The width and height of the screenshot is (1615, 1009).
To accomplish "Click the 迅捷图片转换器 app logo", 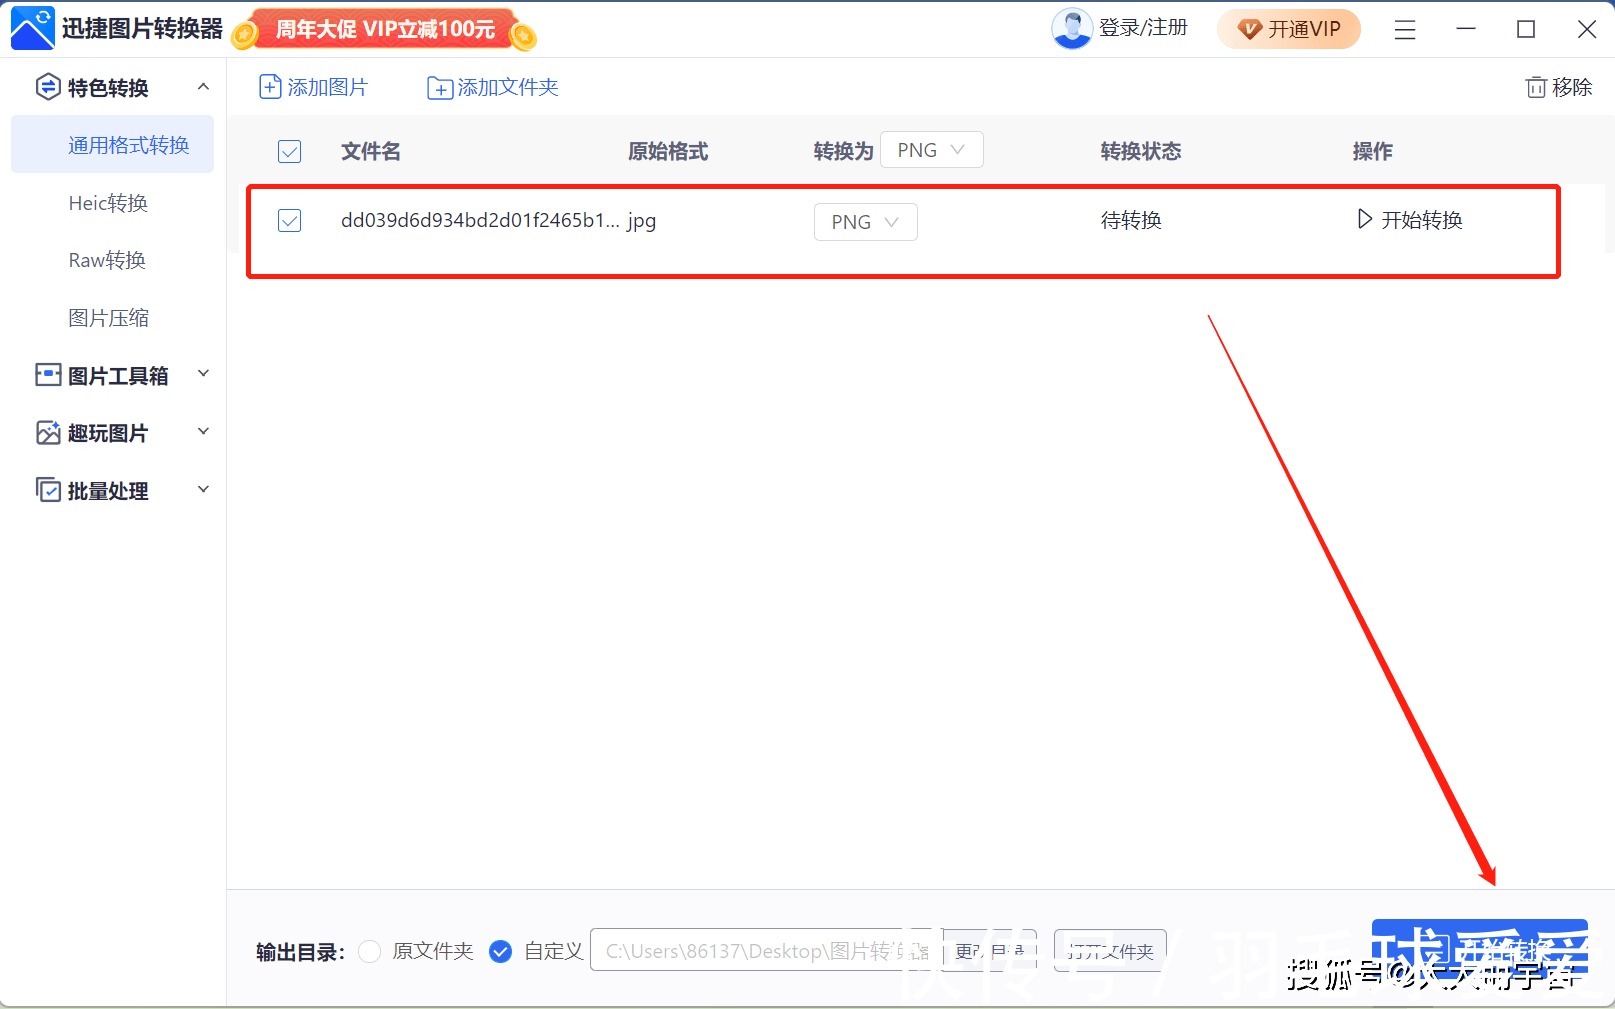I will click(x=32, y=28).
